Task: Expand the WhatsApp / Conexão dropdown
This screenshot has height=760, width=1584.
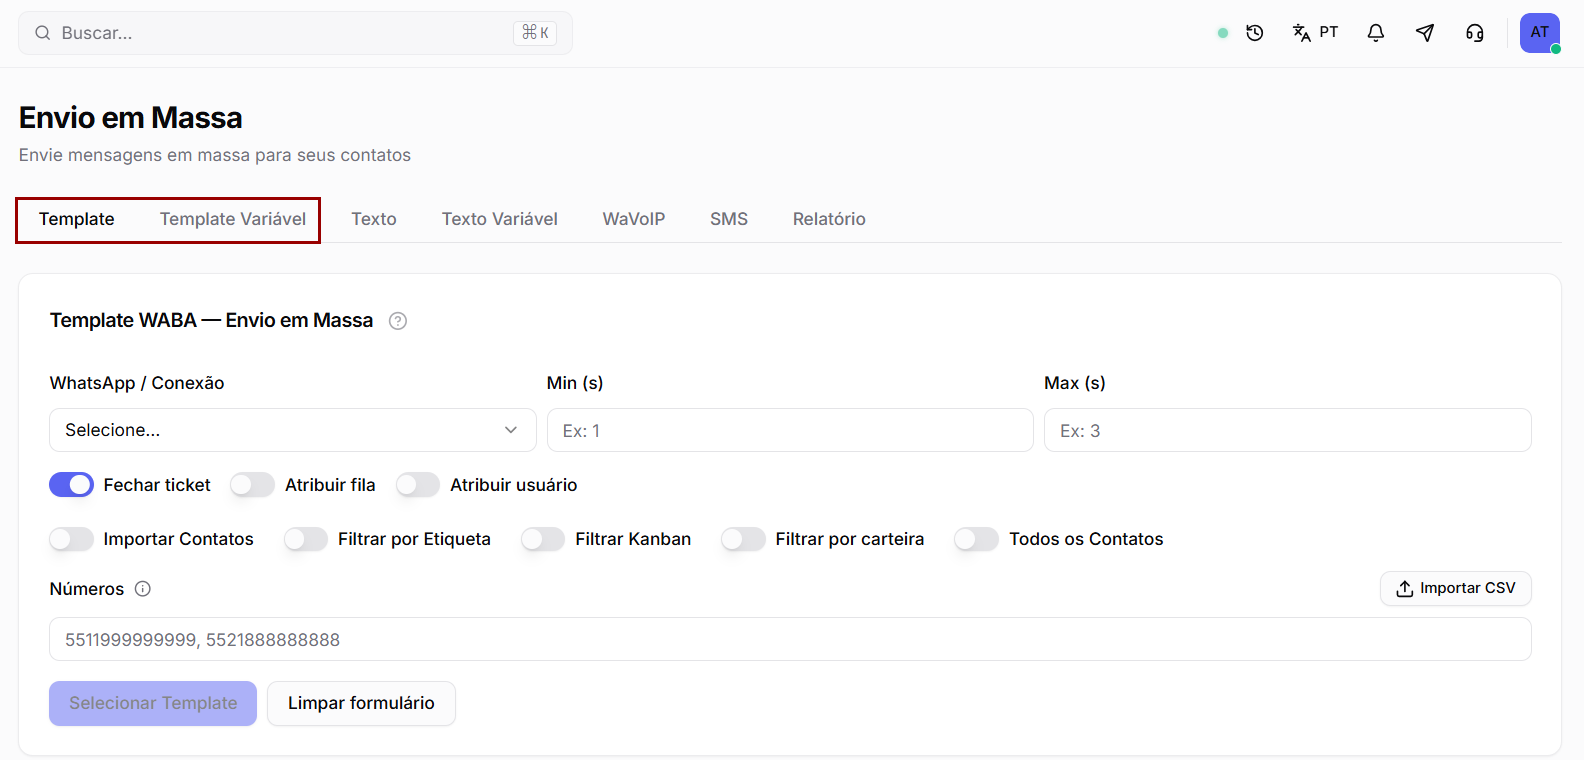Action: click(292, 430)
